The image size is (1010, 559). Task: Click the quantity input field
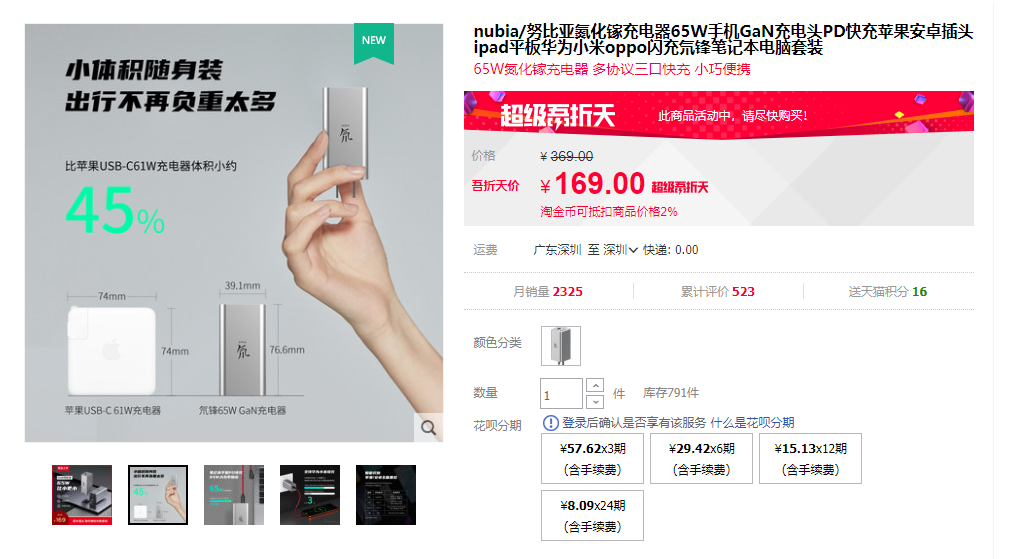[561, 393]
